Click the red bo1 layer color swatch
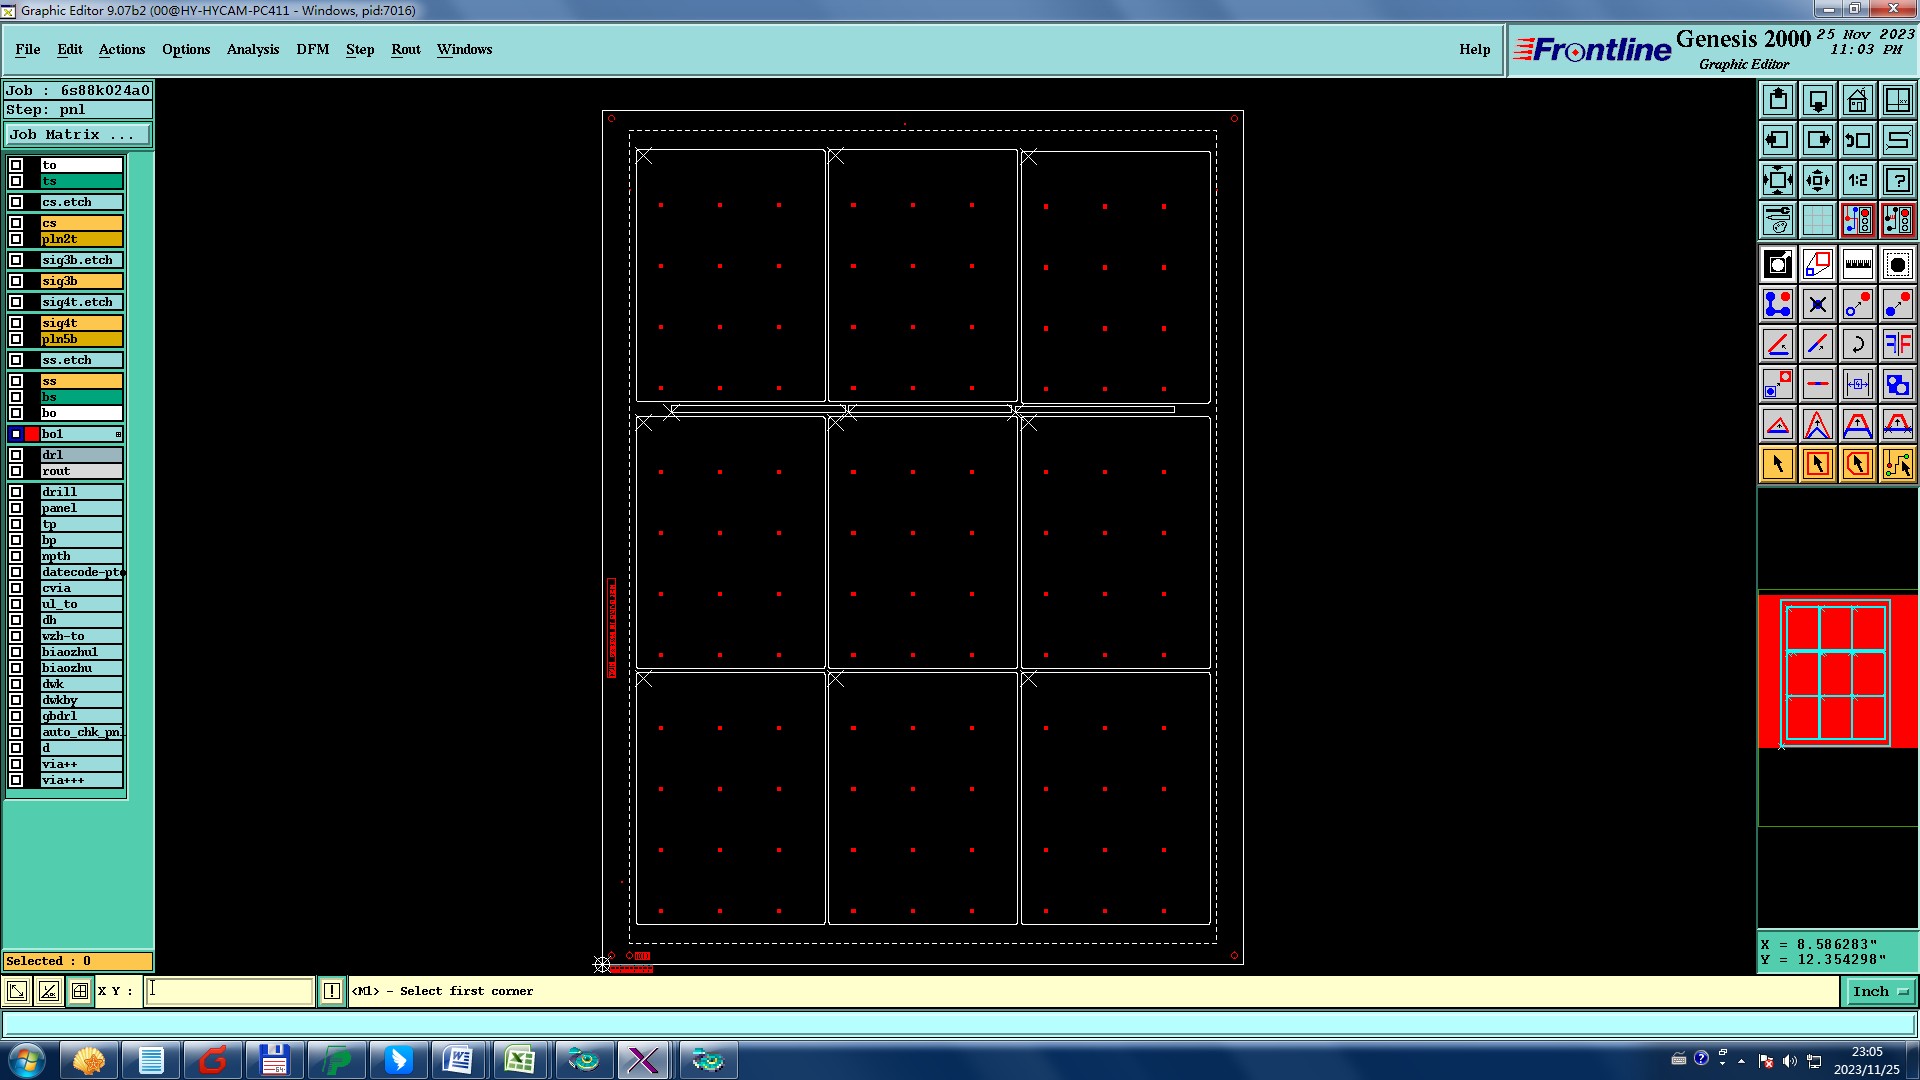 pyautogui.click(x=32, y=434)
